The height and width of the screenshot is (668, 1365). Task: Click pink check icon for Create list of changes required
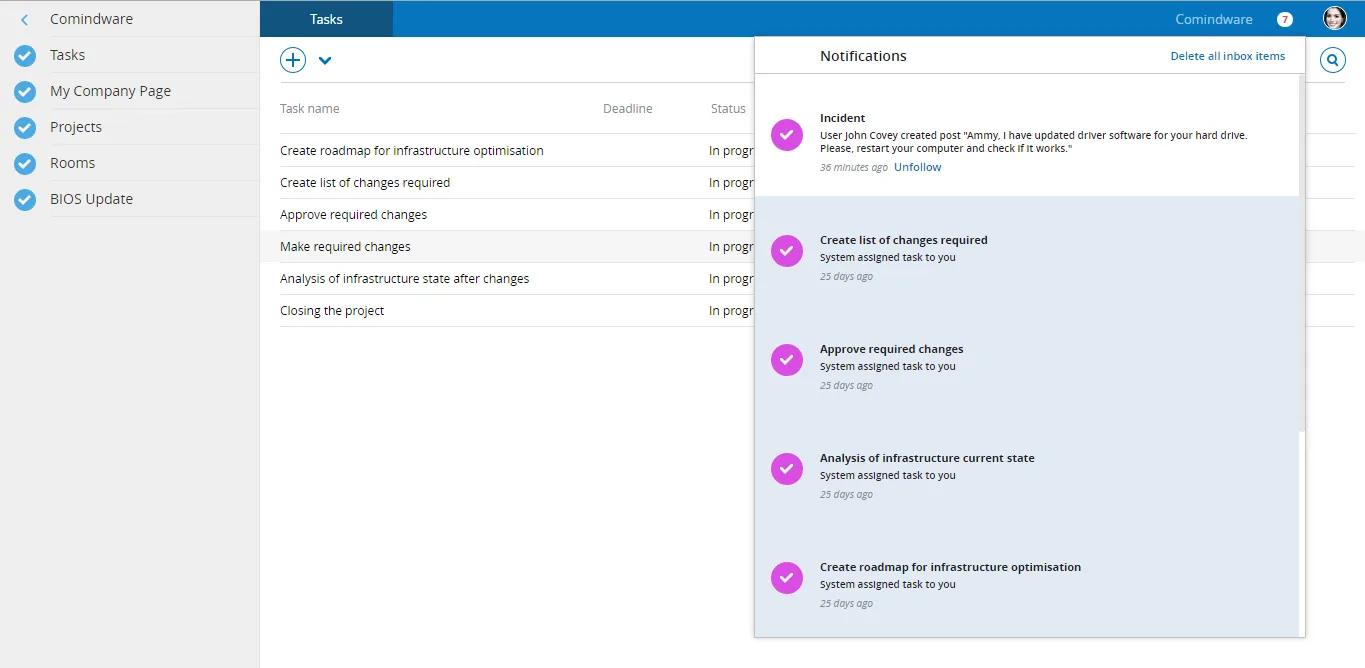click(787, 251)
